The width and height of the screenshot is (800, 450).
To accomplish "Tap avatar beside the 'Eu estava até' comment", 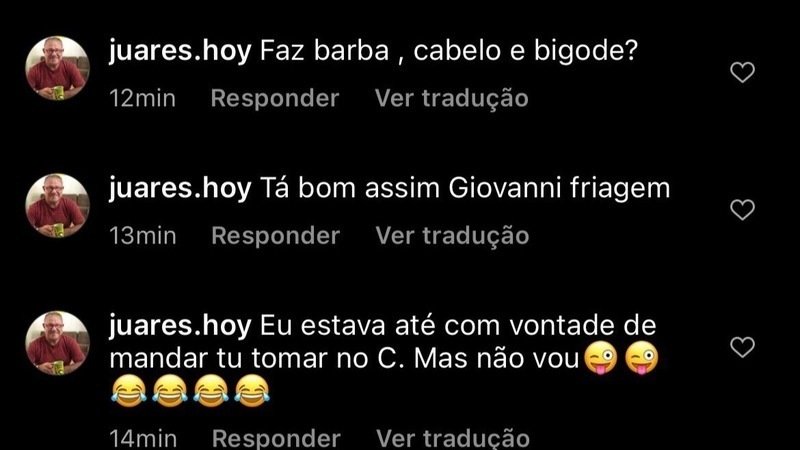I will [x=58, y=343].
